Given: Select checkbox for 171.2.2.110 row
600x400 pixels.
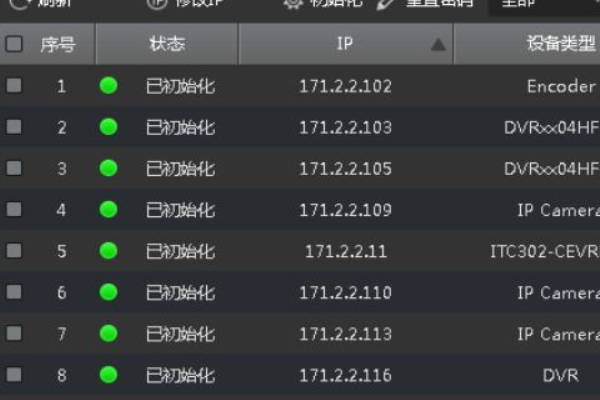Looking at the screenshot, I should tap(14, 292).
